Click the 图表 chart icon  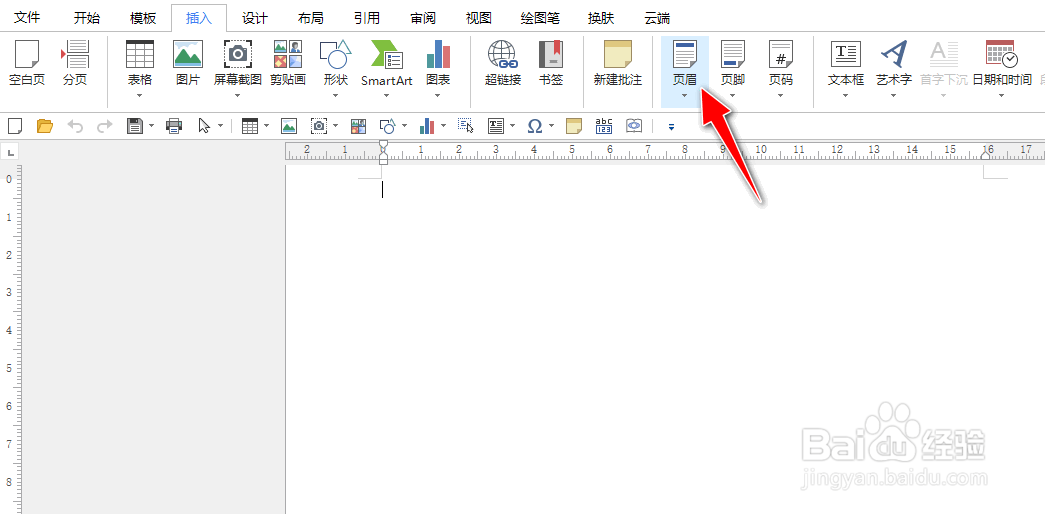[438, 54]
